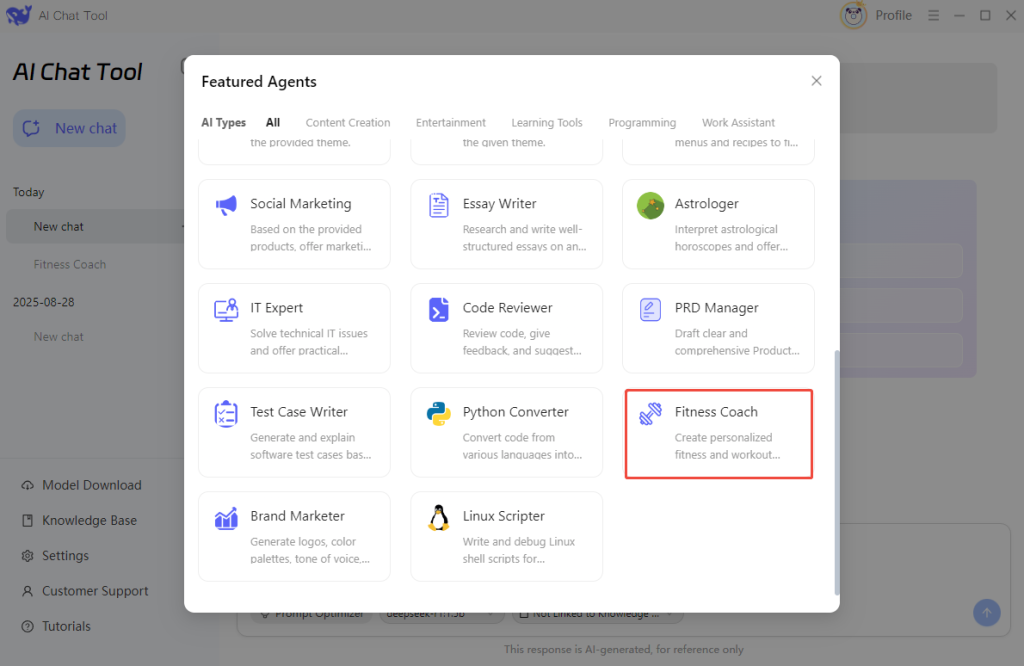Viewport: 1024px width, 666px height.
Task: Start a New chat from sidebar
Action: click(x=70, y=128)
